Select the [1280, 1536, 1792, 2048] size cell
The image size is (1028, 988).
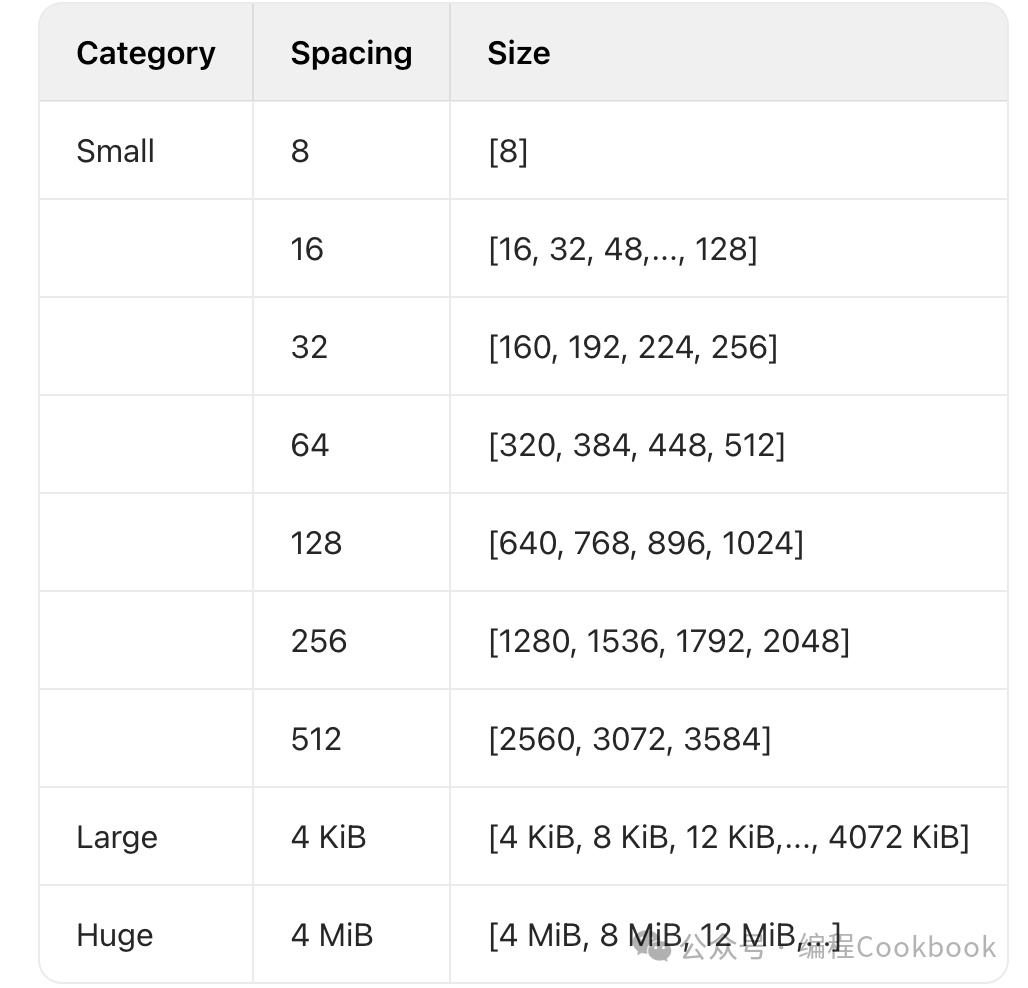point(669,641)
